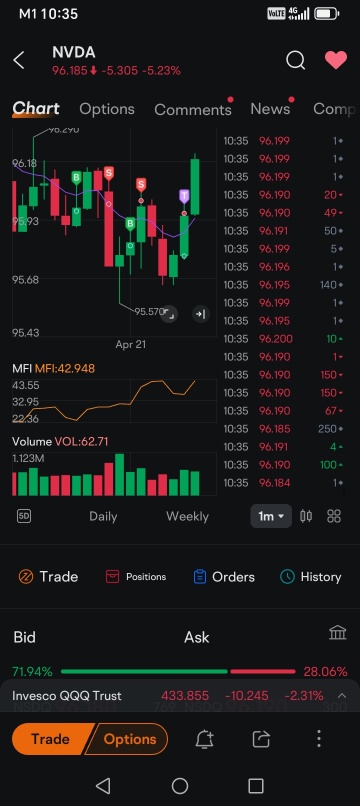
Task: Open the chart layout grid icon
Action: [x=334, y=516]
